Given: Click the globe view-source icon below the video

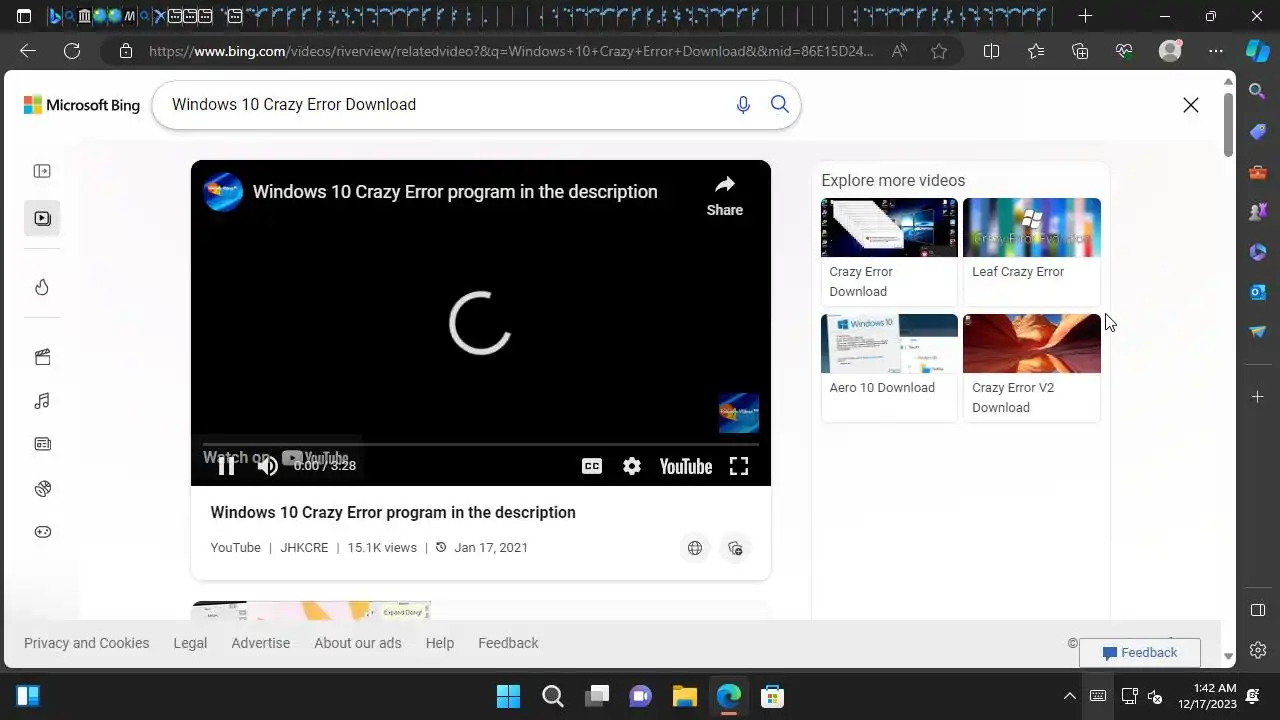Looking at the screenshot, I should [x=695, y=548].
